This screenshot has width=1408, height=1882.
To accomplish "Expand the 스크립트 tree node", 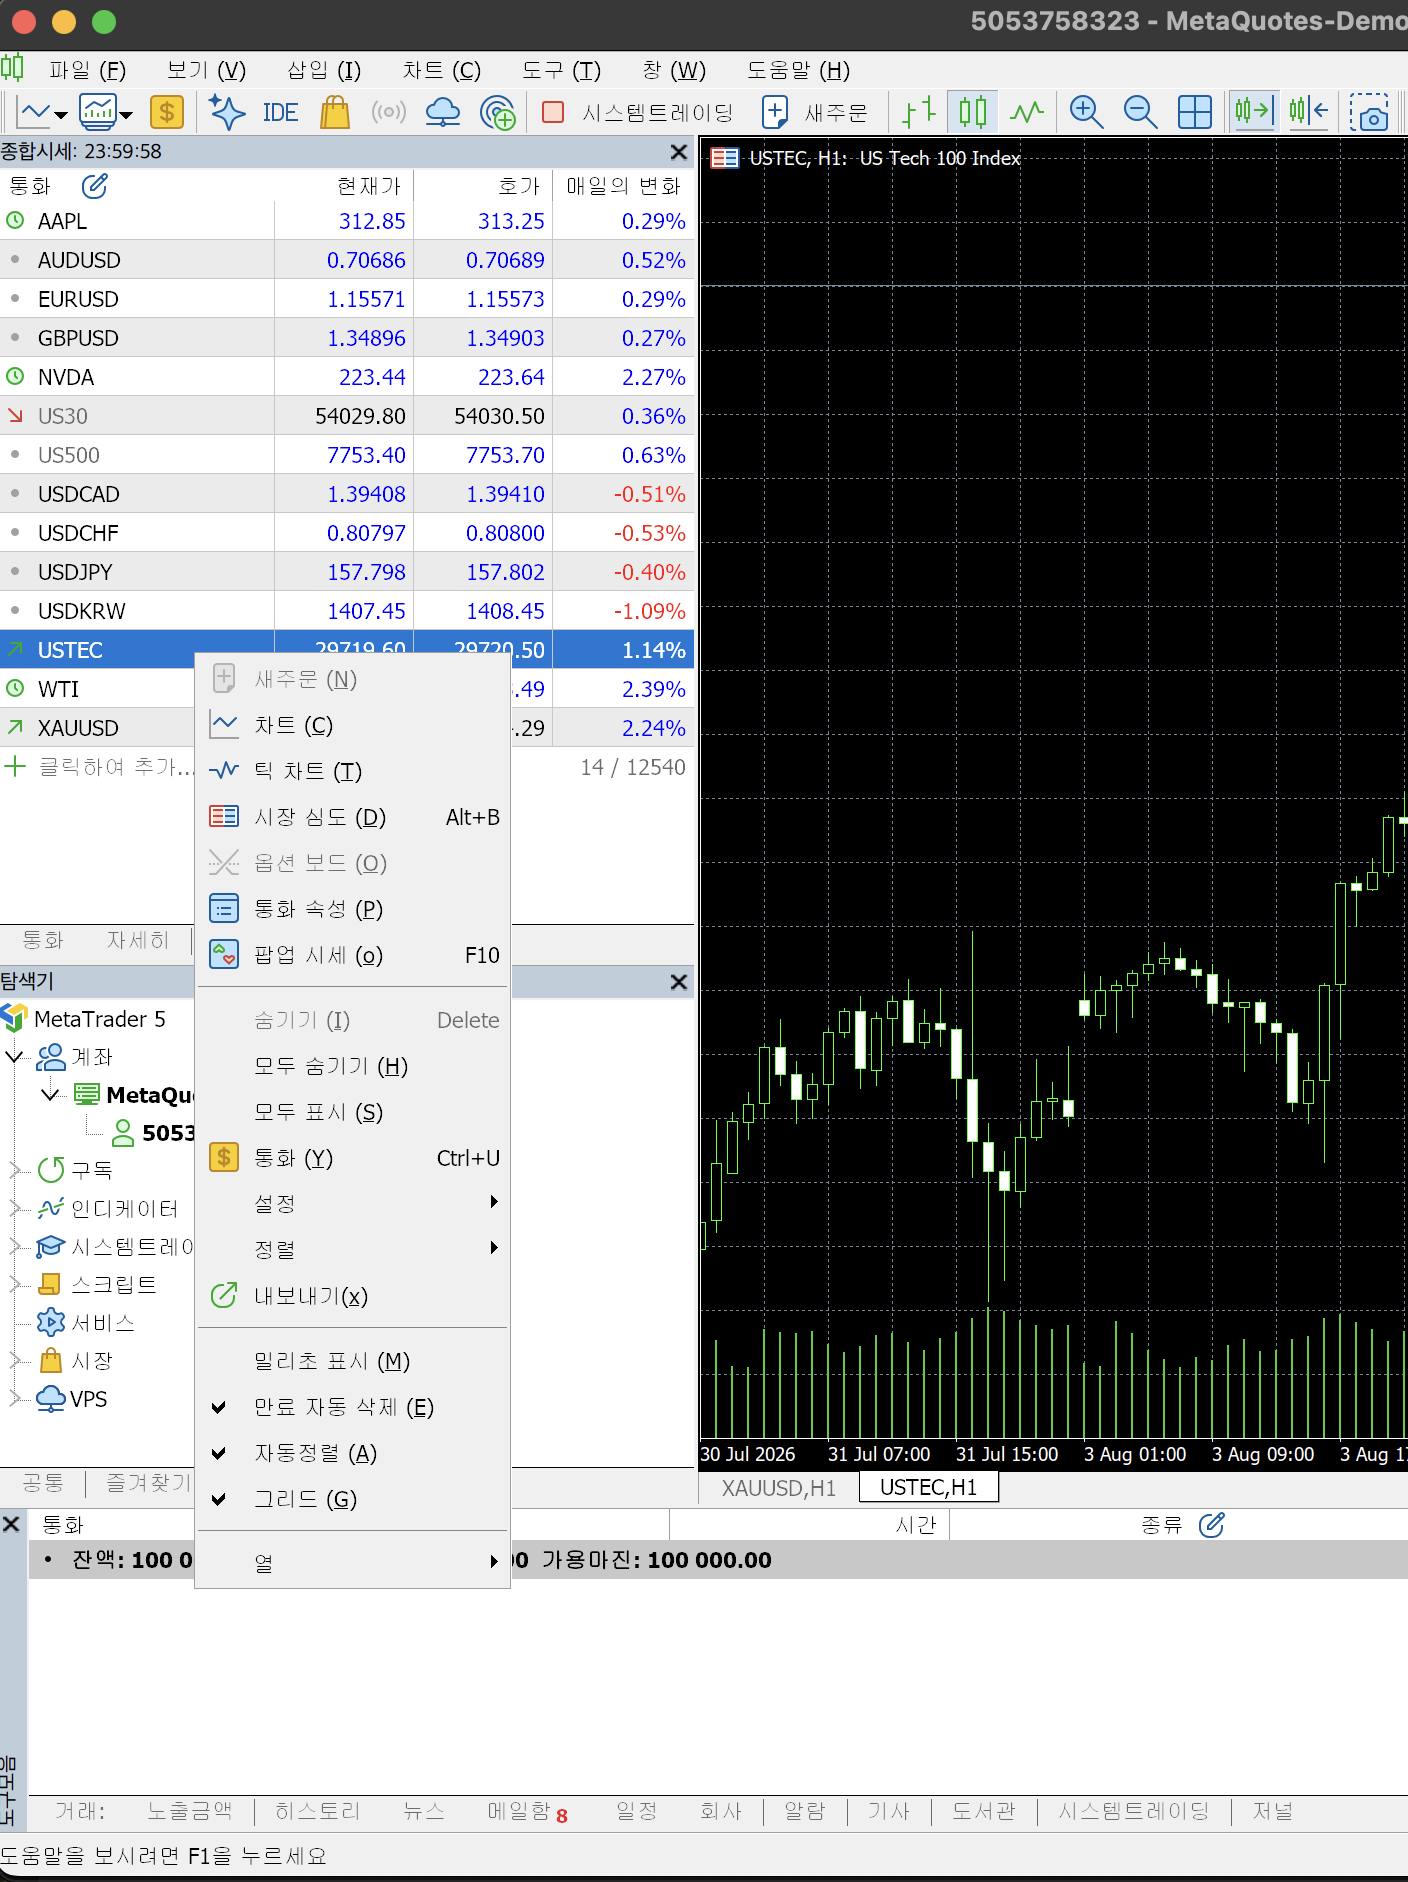I will click(x=15, y=1284).
